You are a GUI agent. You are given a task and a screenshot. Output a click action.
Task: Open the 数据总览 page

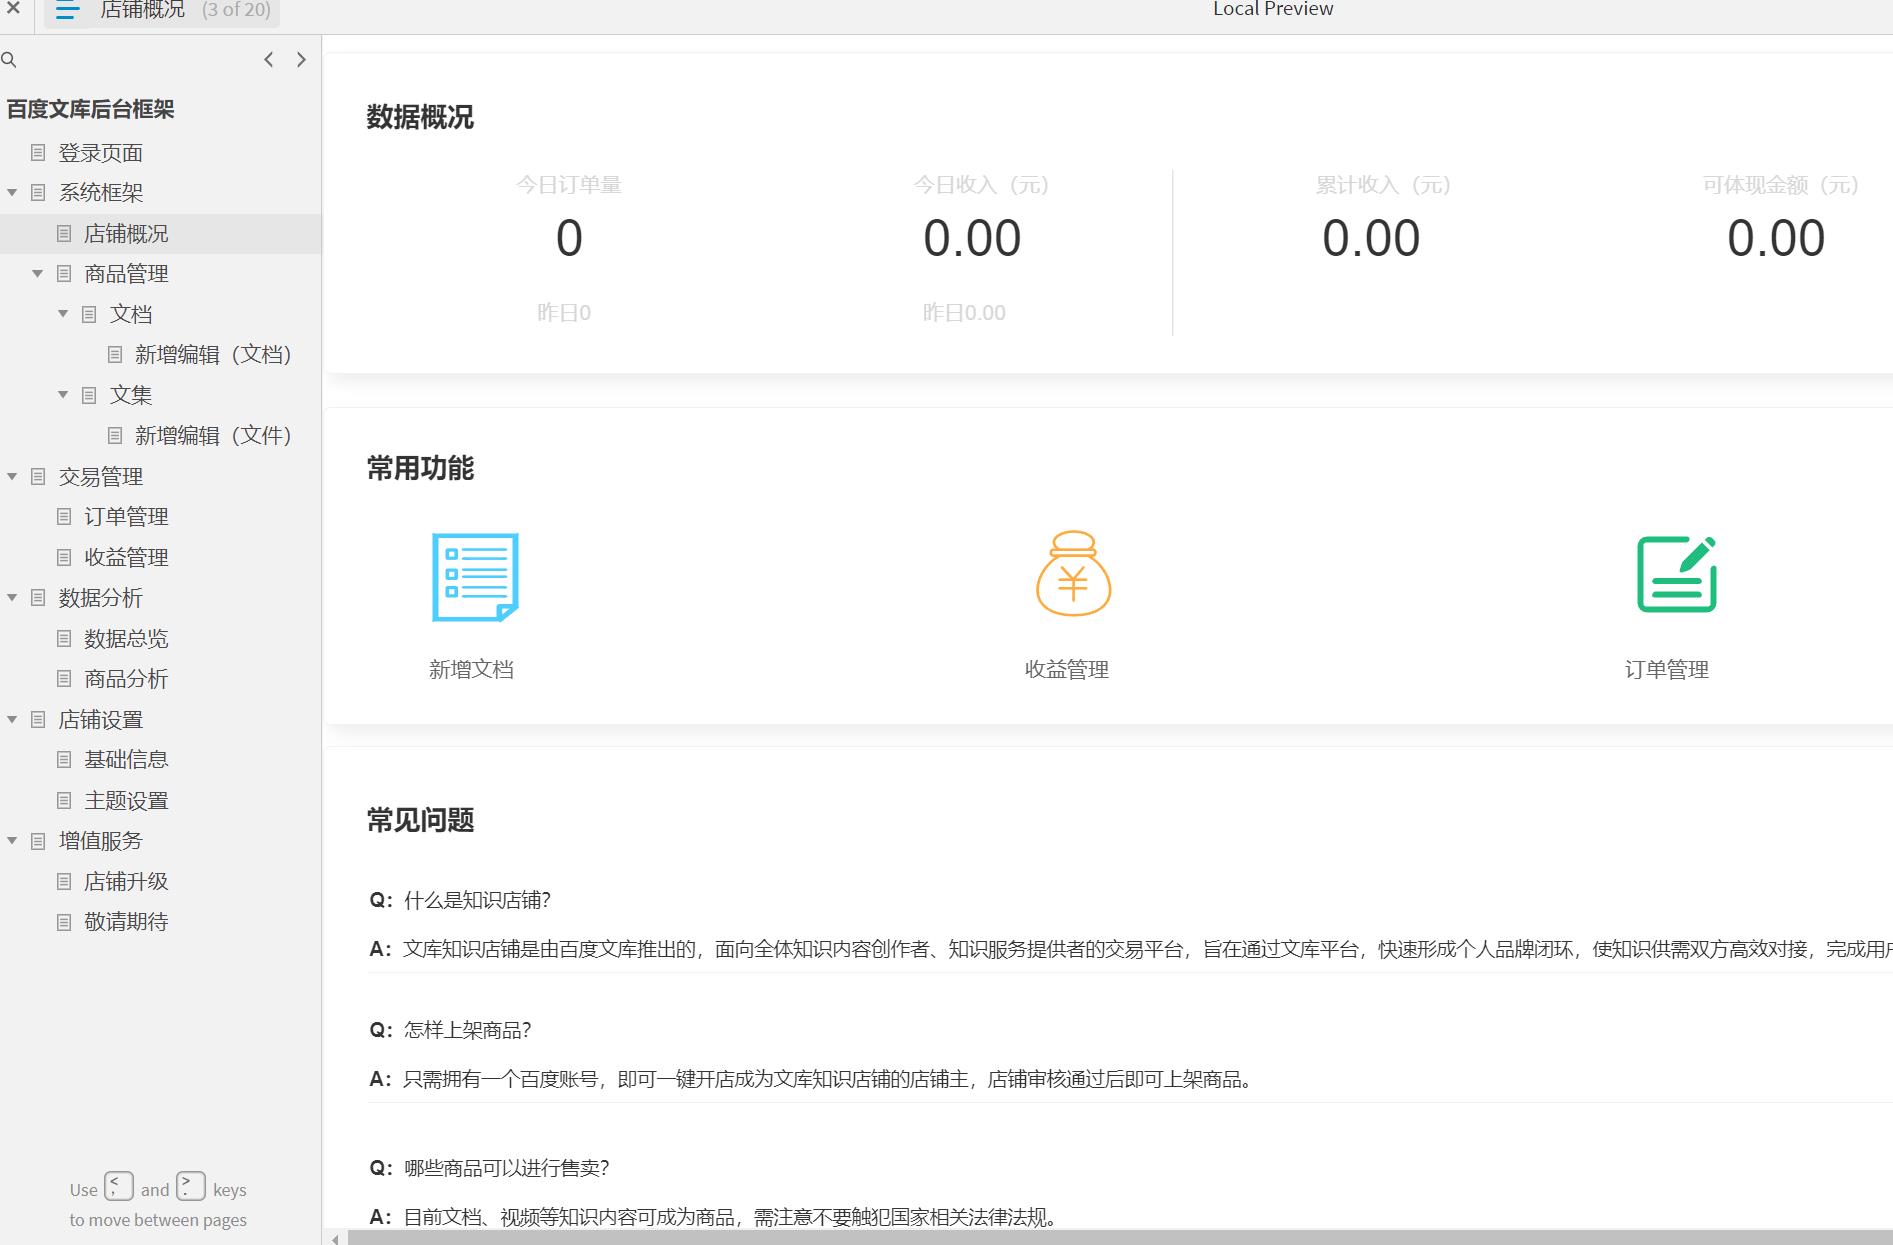click(x=126, y=638)
